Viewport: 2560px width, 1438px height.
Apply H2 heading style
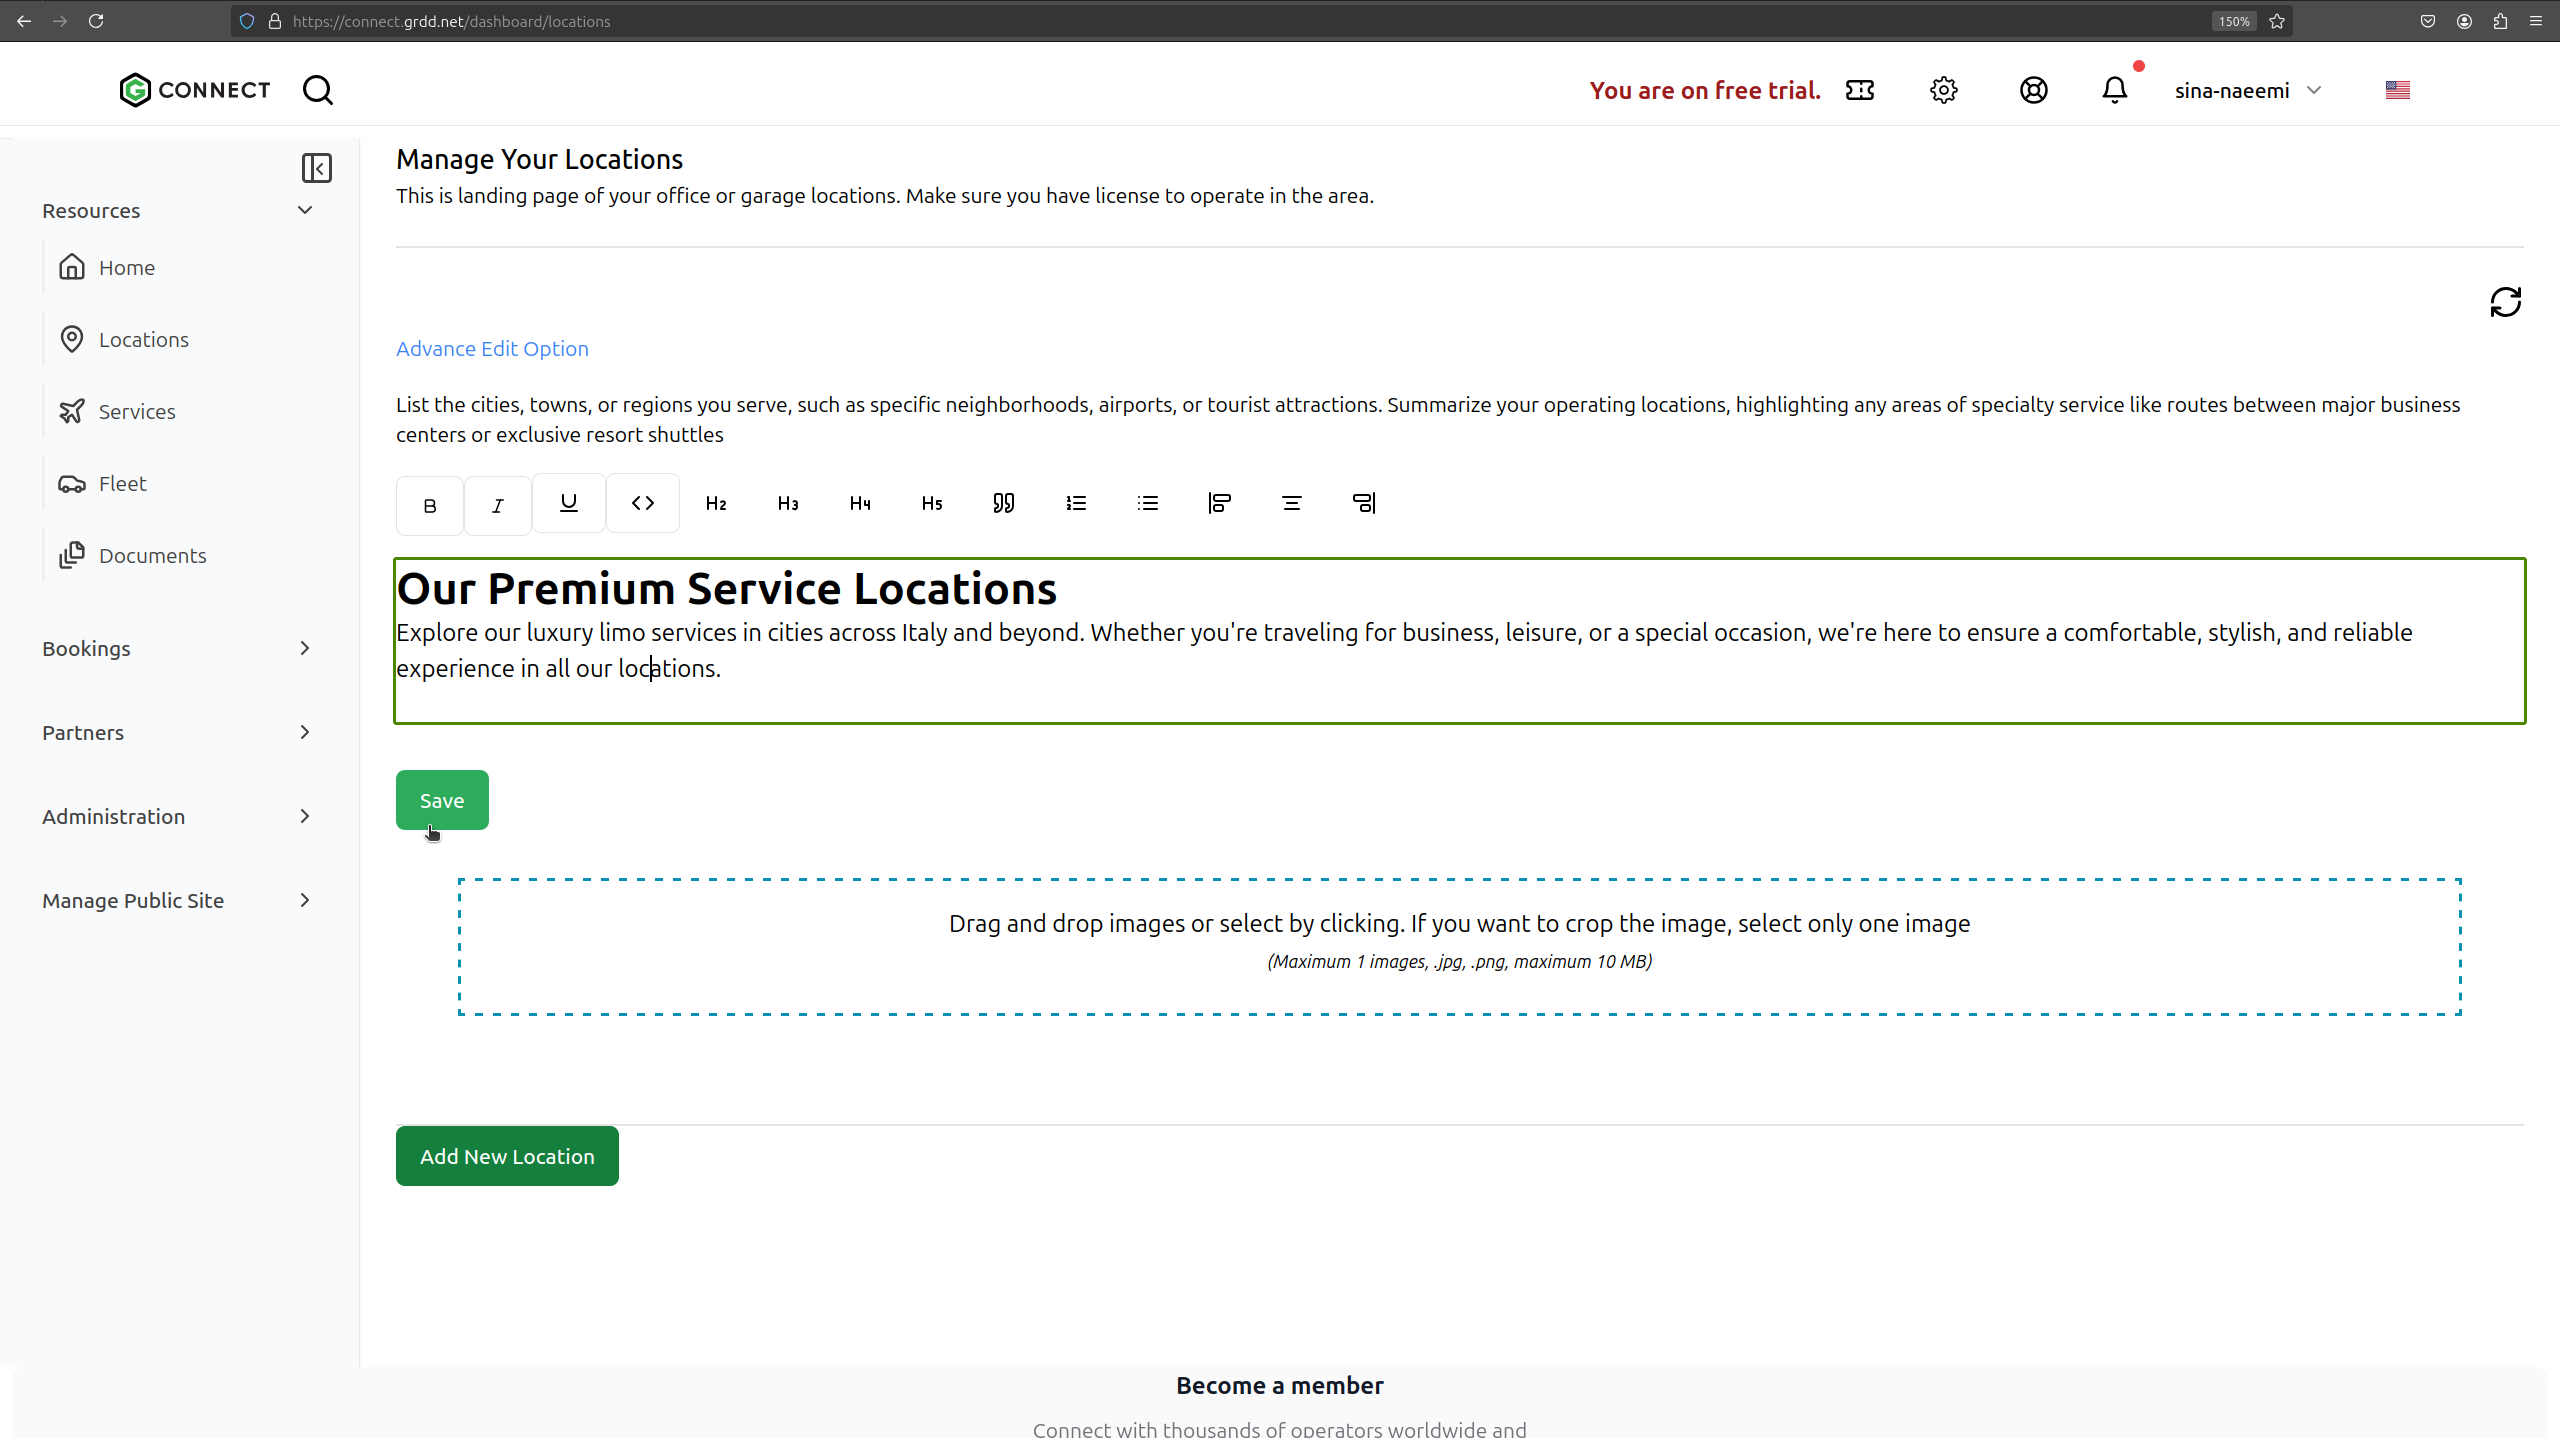716,503
